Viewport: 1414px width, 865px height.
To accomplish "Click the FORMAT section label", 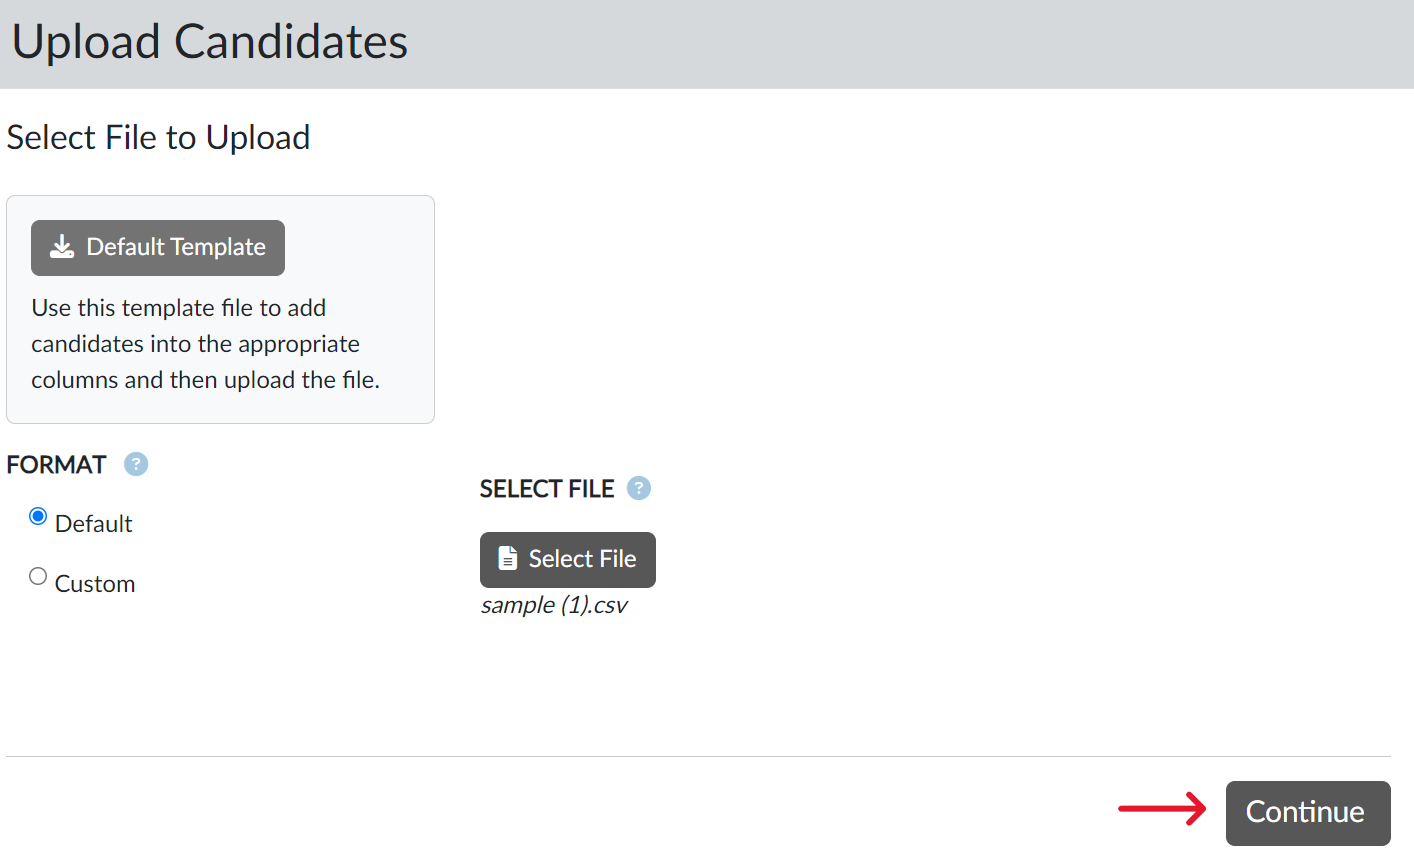I will pos(56,465).
